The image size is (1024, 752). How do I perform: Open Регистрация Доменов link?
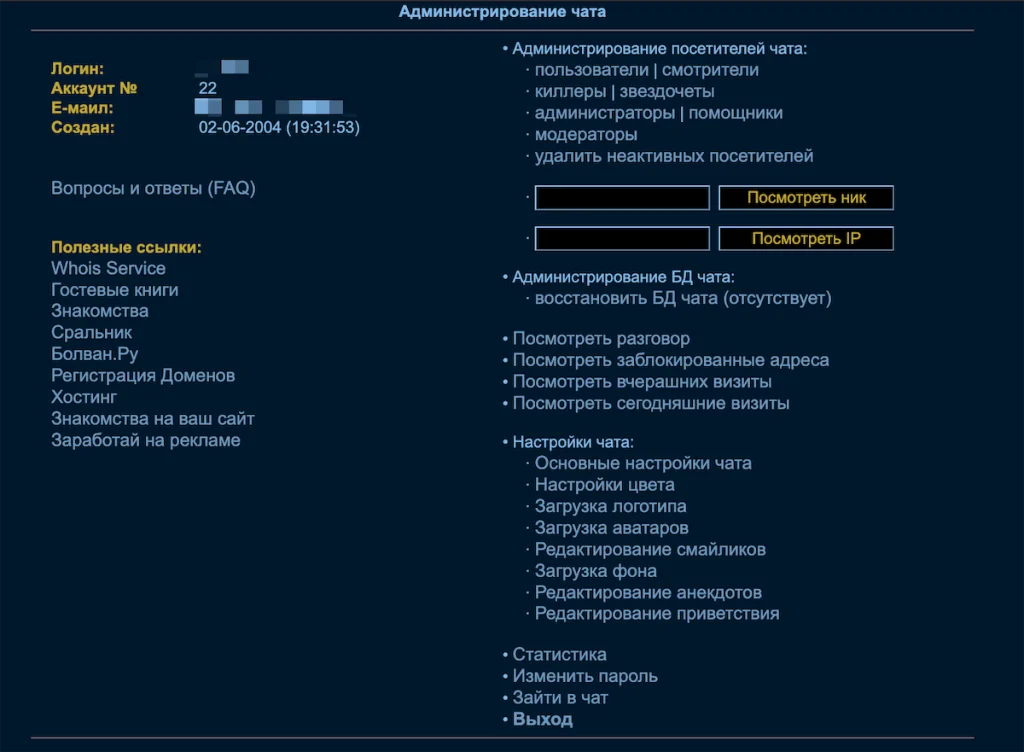[143, 376]
